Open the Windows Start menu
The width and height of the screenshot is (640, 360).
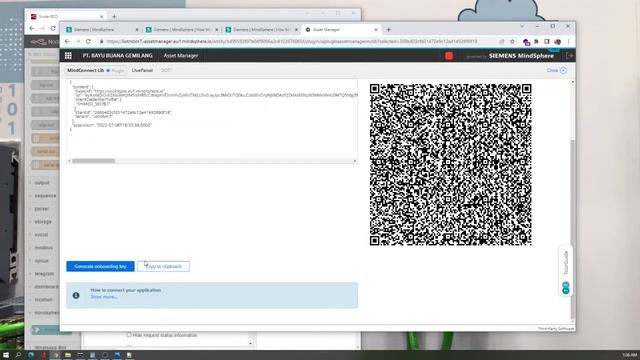coord(6,355)
